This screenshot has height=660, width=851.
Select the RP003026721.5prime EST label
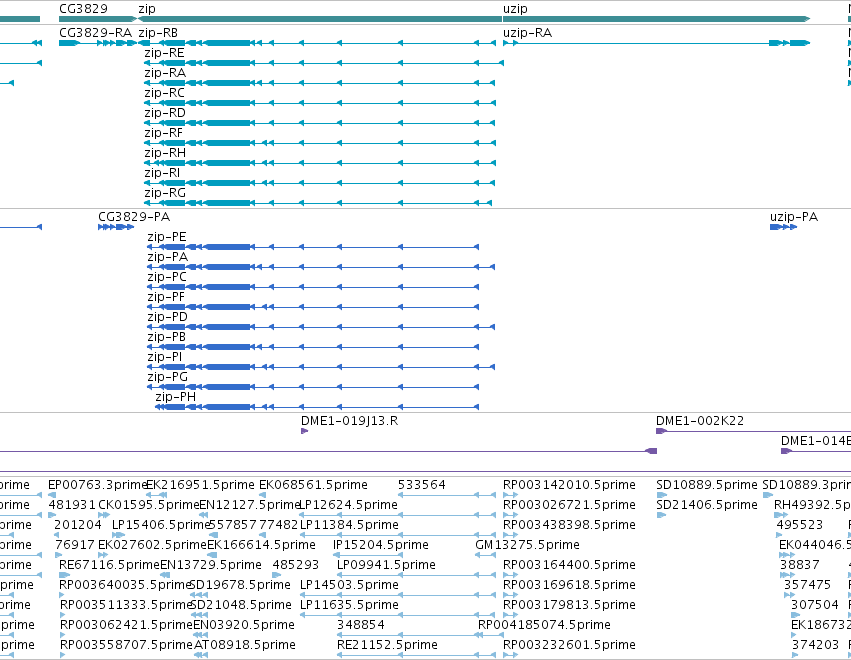(569, 505)
